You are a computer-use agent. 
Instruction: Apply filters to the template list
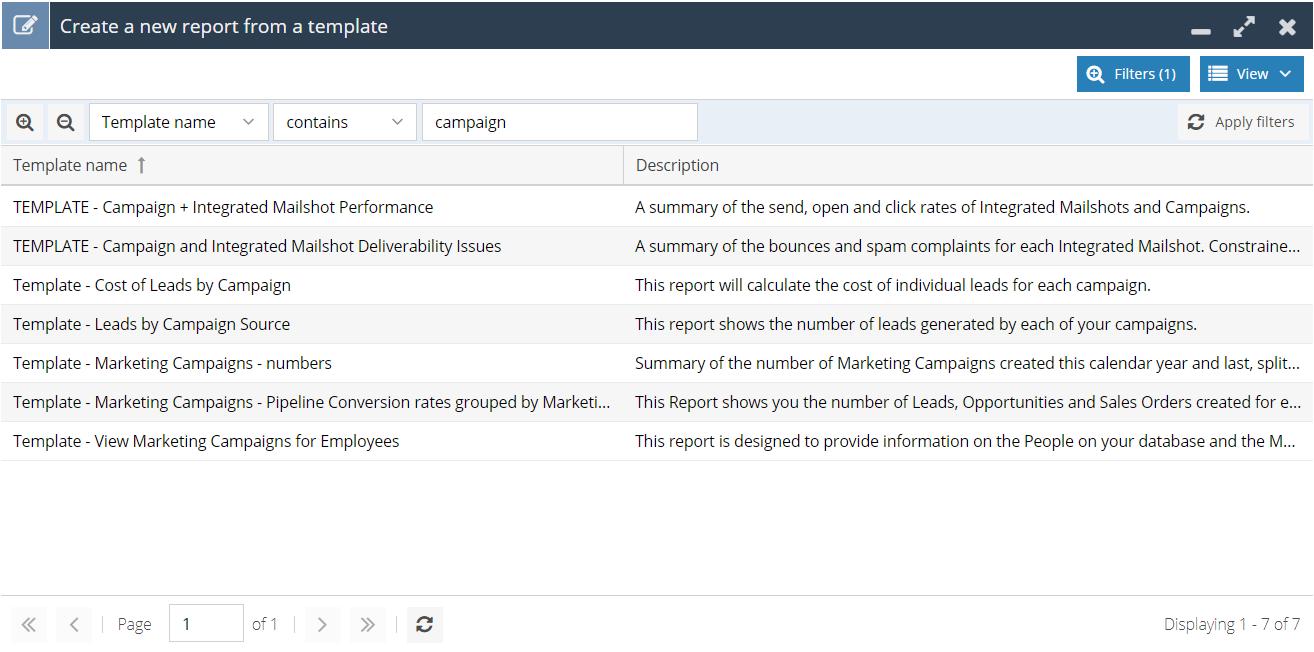[1241, 122]
